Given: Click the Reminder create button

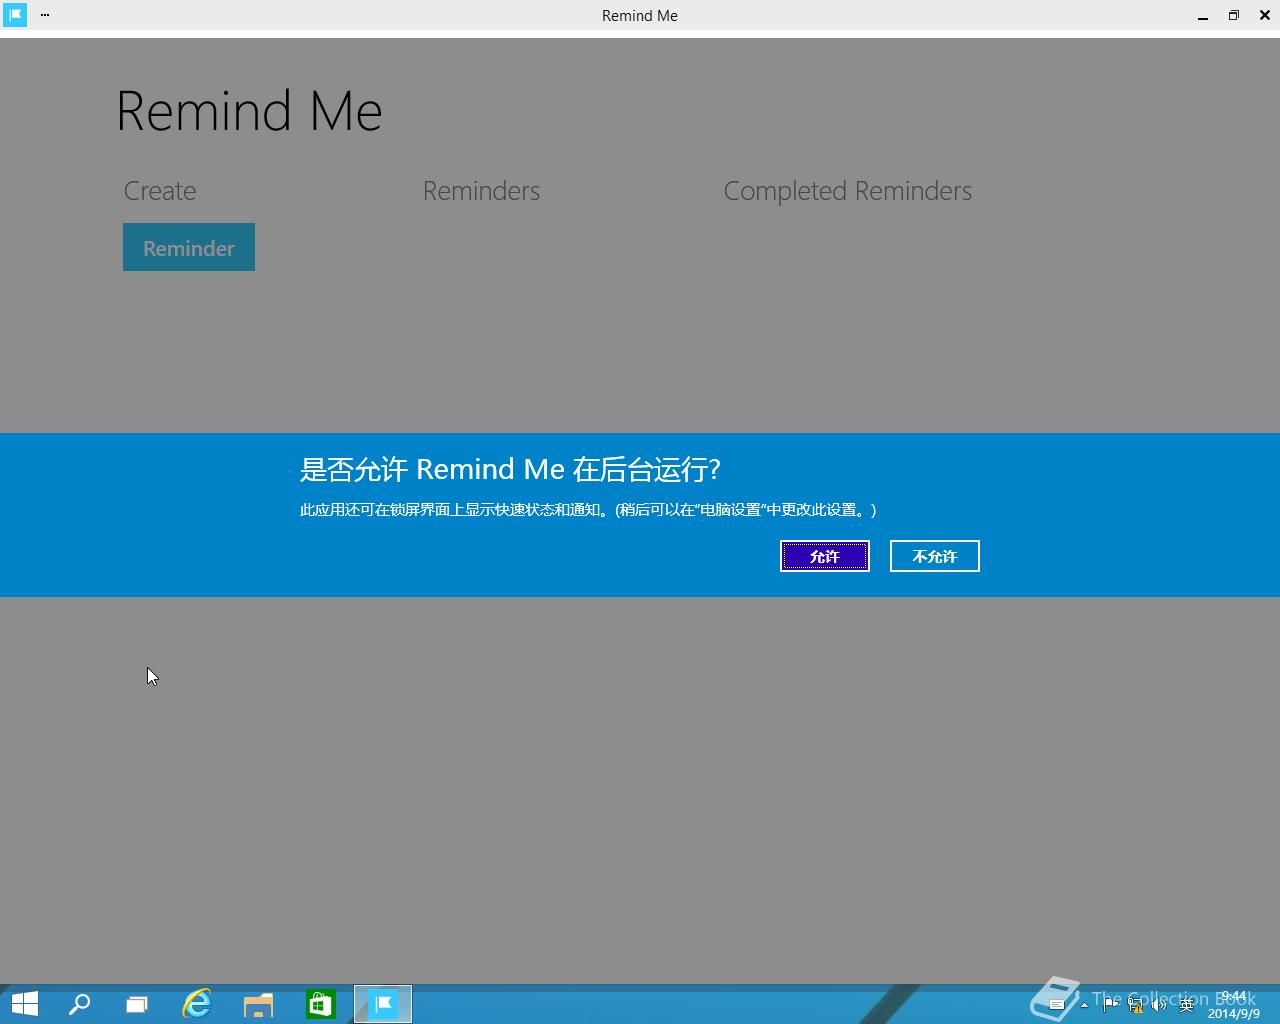Looking at the screenshot, I should [189, 247].
